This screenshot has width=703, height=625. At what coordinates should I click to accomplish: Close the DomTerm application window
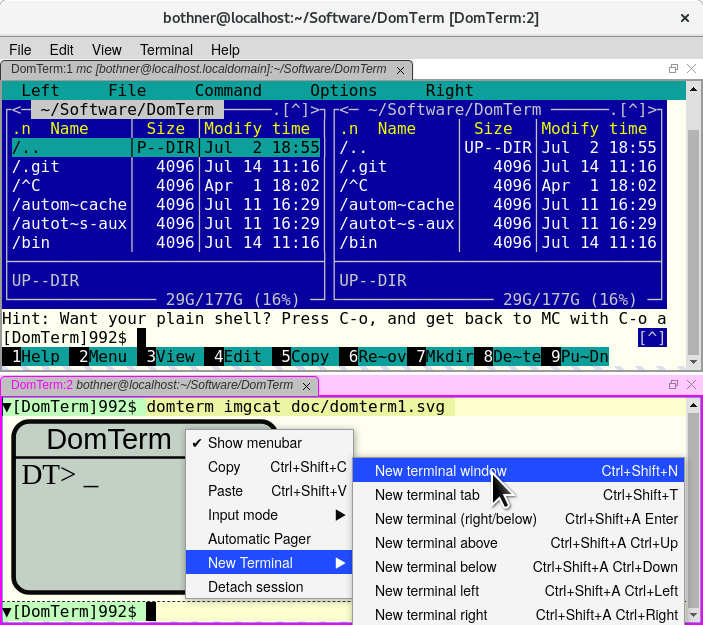685,18
